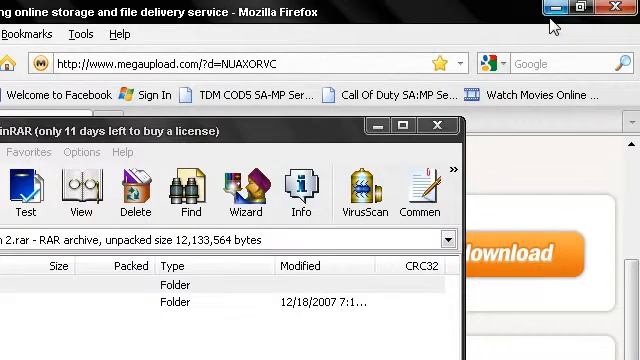Open the Comment tool in WinRAR
This screenshot has width=640, height=360.
click(x=420, y=193)
